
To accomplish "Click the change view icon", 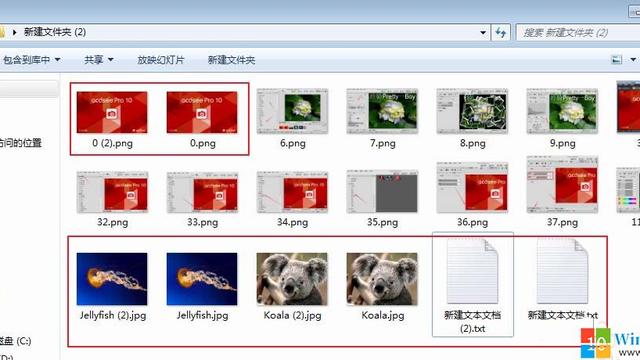I will [617, 60].
